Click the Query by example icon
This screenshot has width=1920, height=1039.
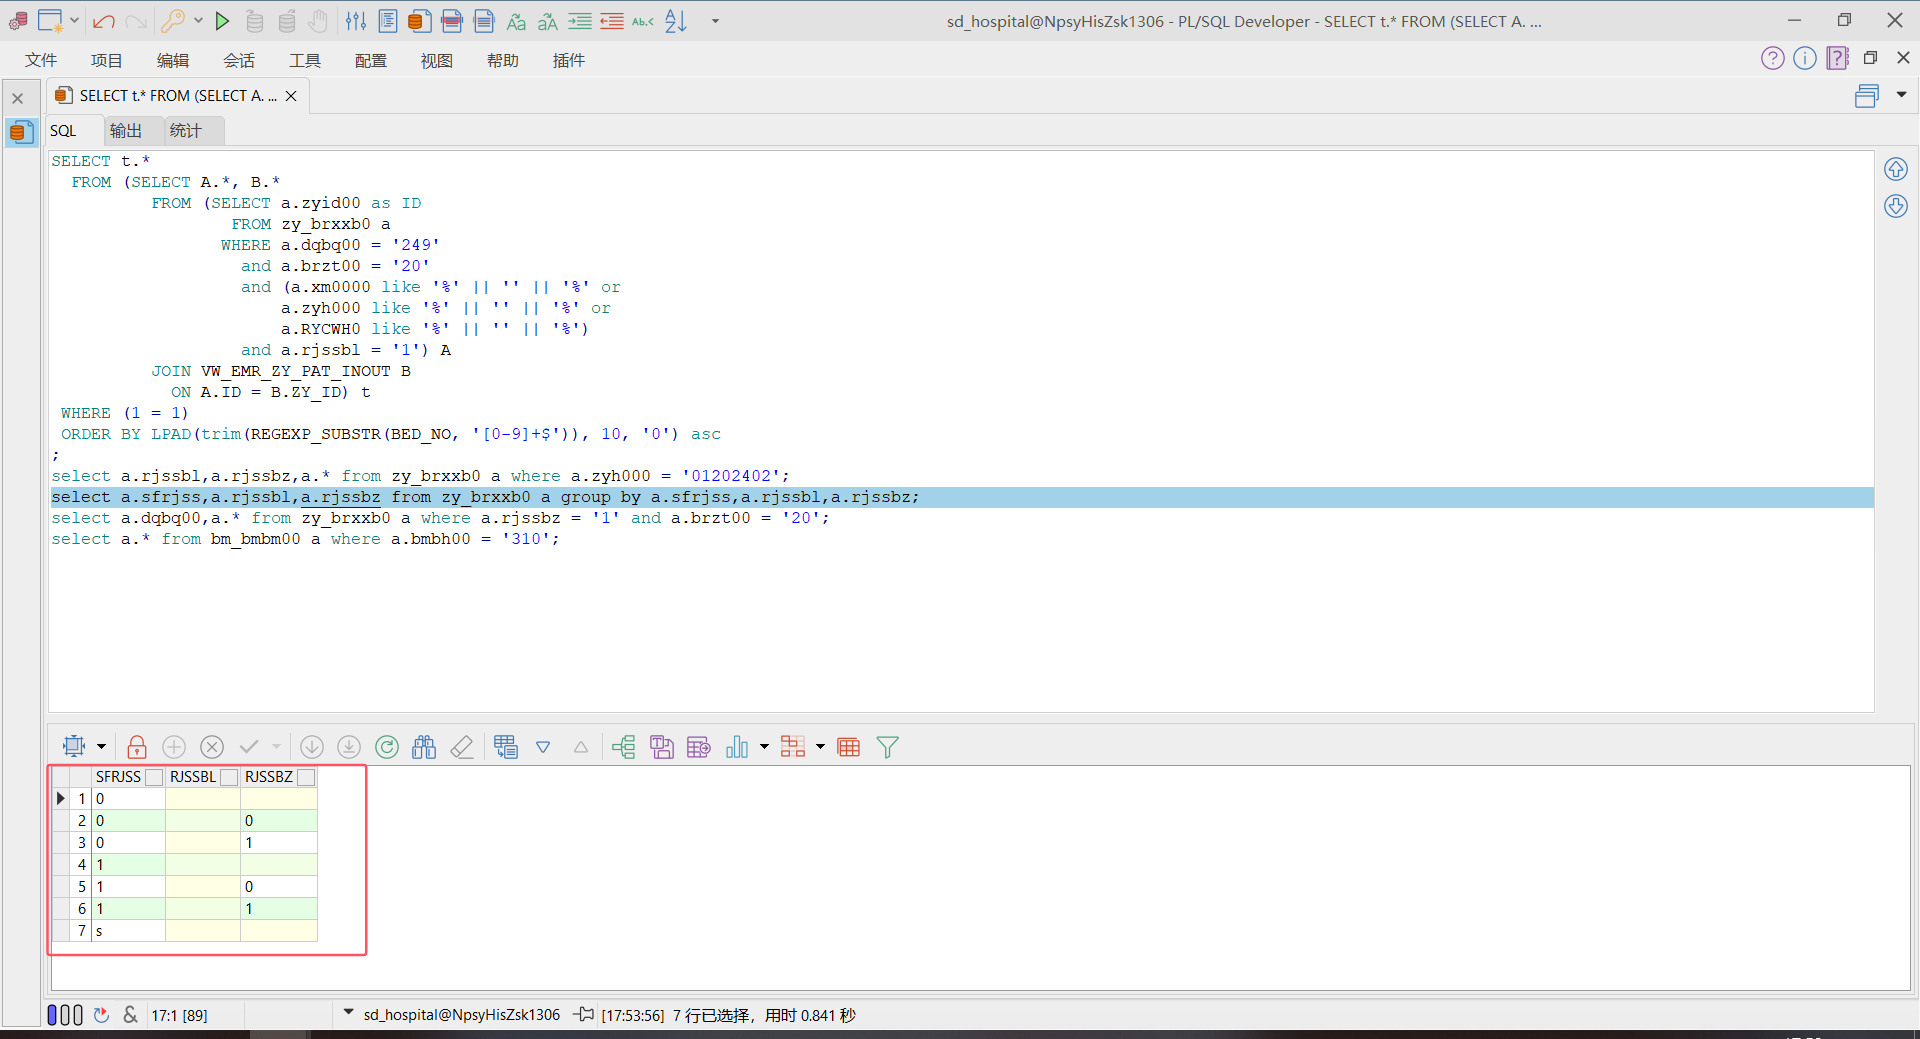[x=506, y=747]
